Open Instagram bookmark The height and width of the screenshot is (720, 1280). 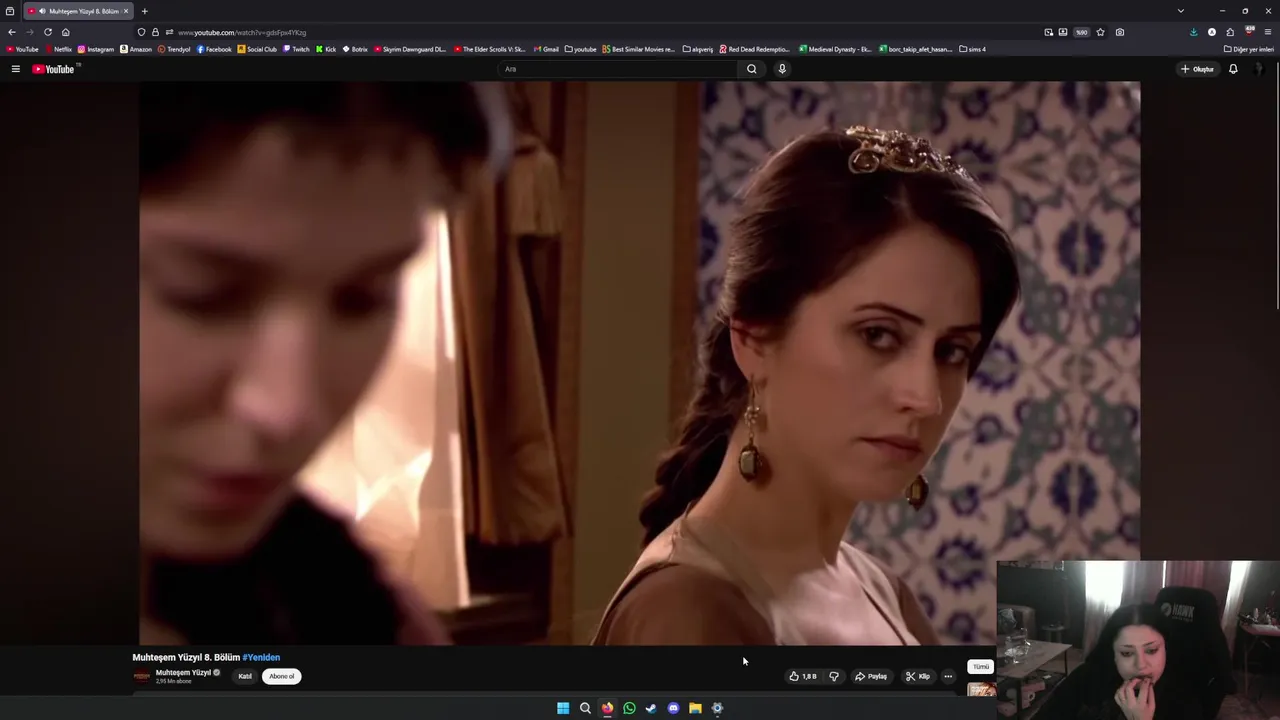coord(96,49)
